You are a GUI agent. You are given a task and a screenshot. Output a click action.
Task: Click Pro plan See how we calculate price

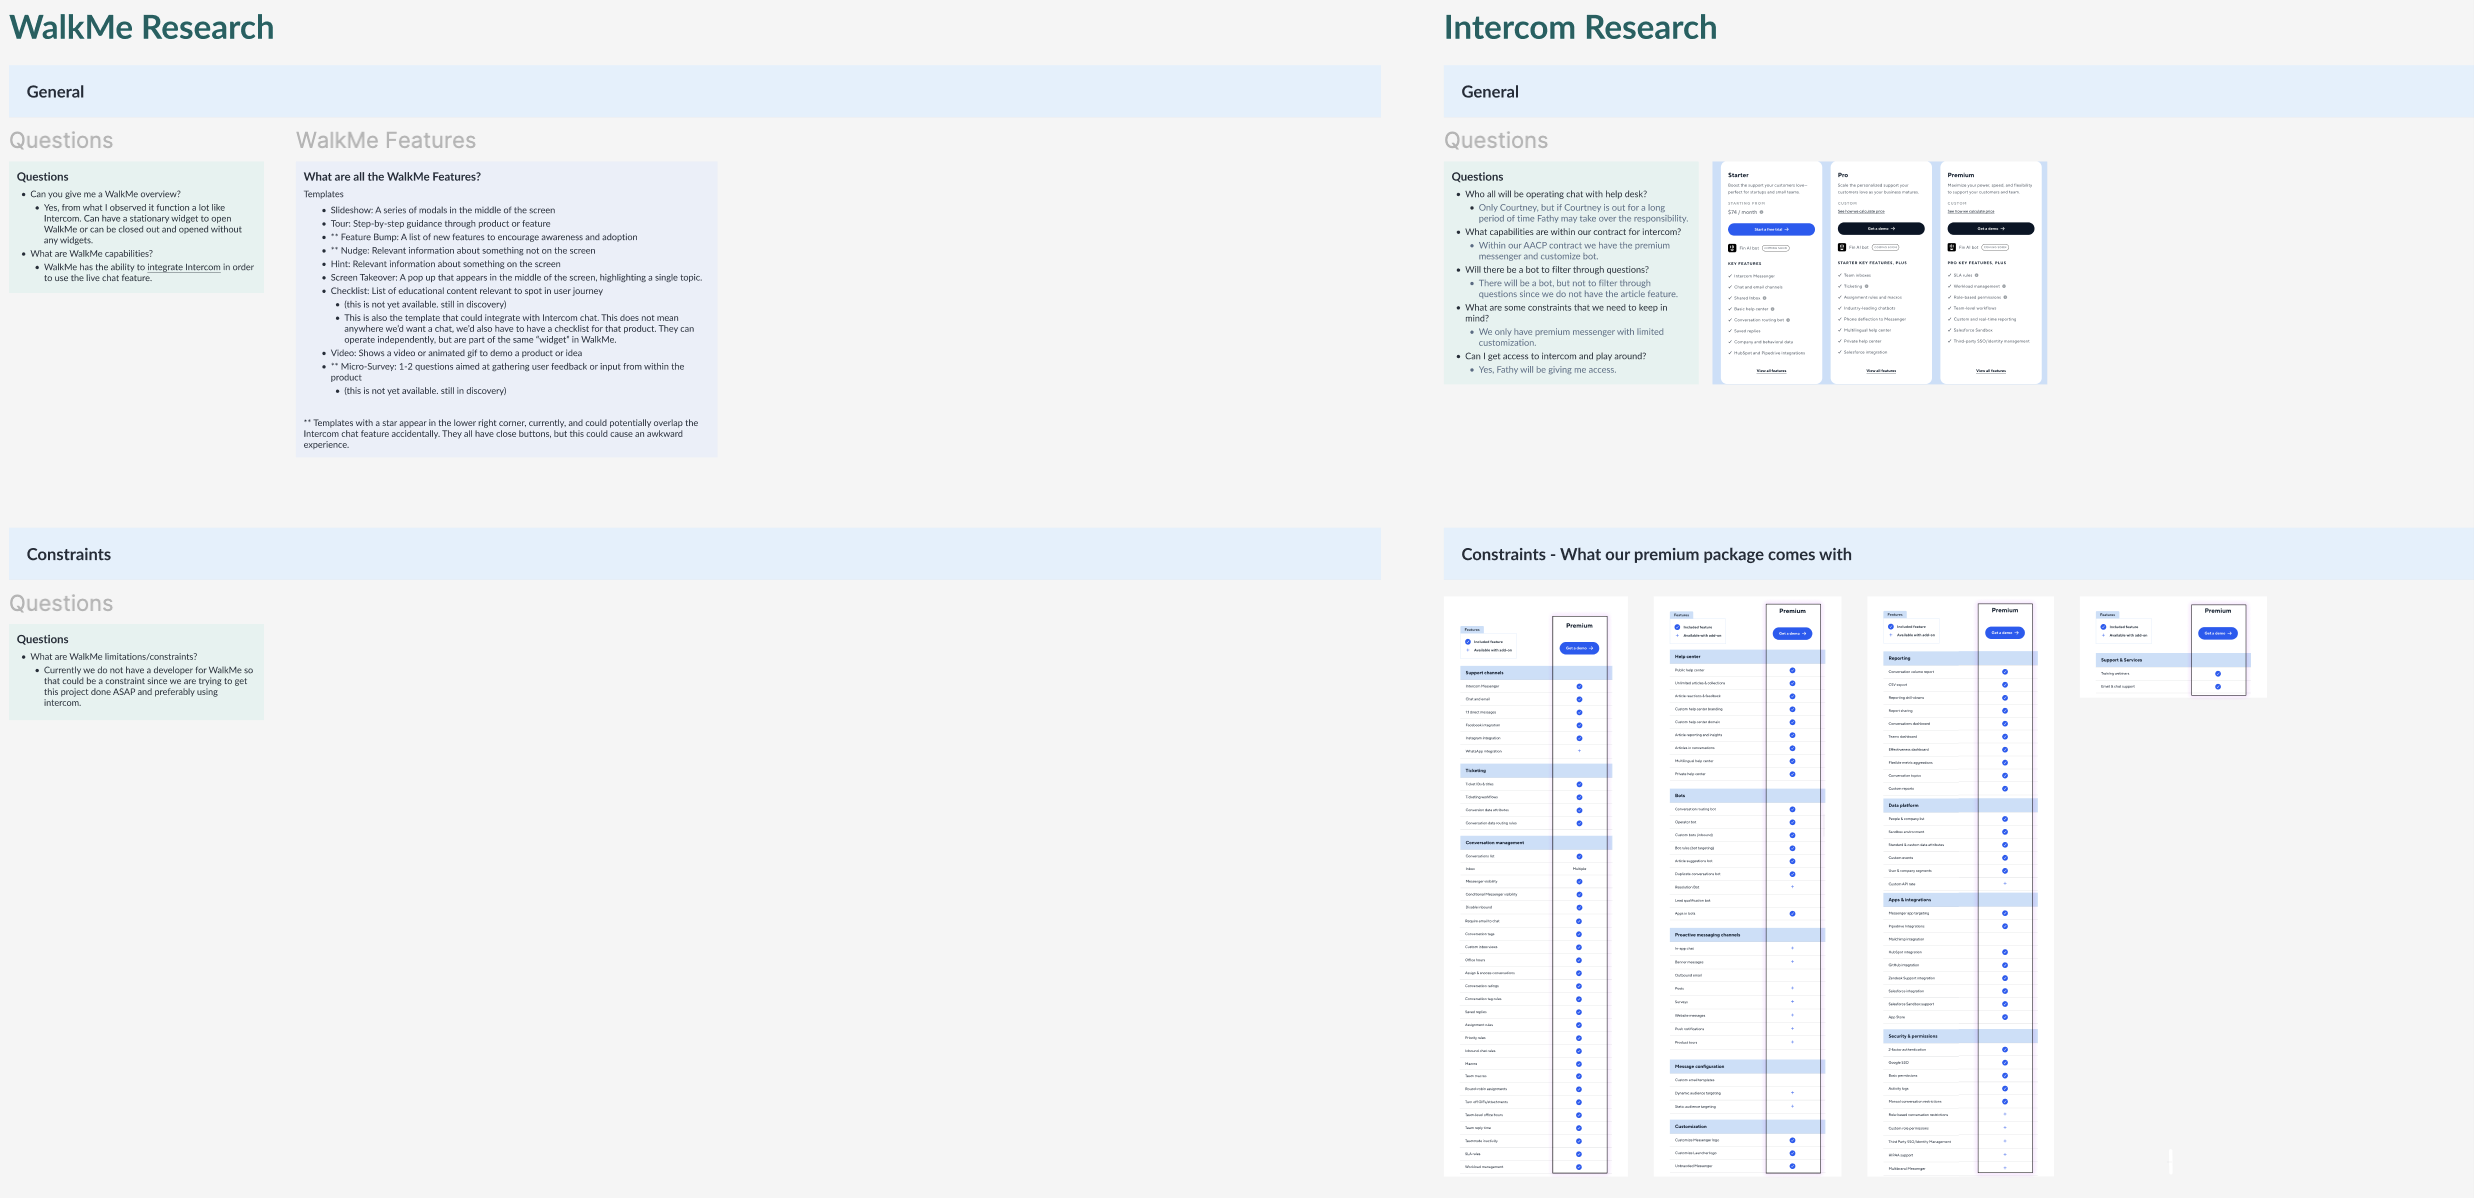point(1861,212)
